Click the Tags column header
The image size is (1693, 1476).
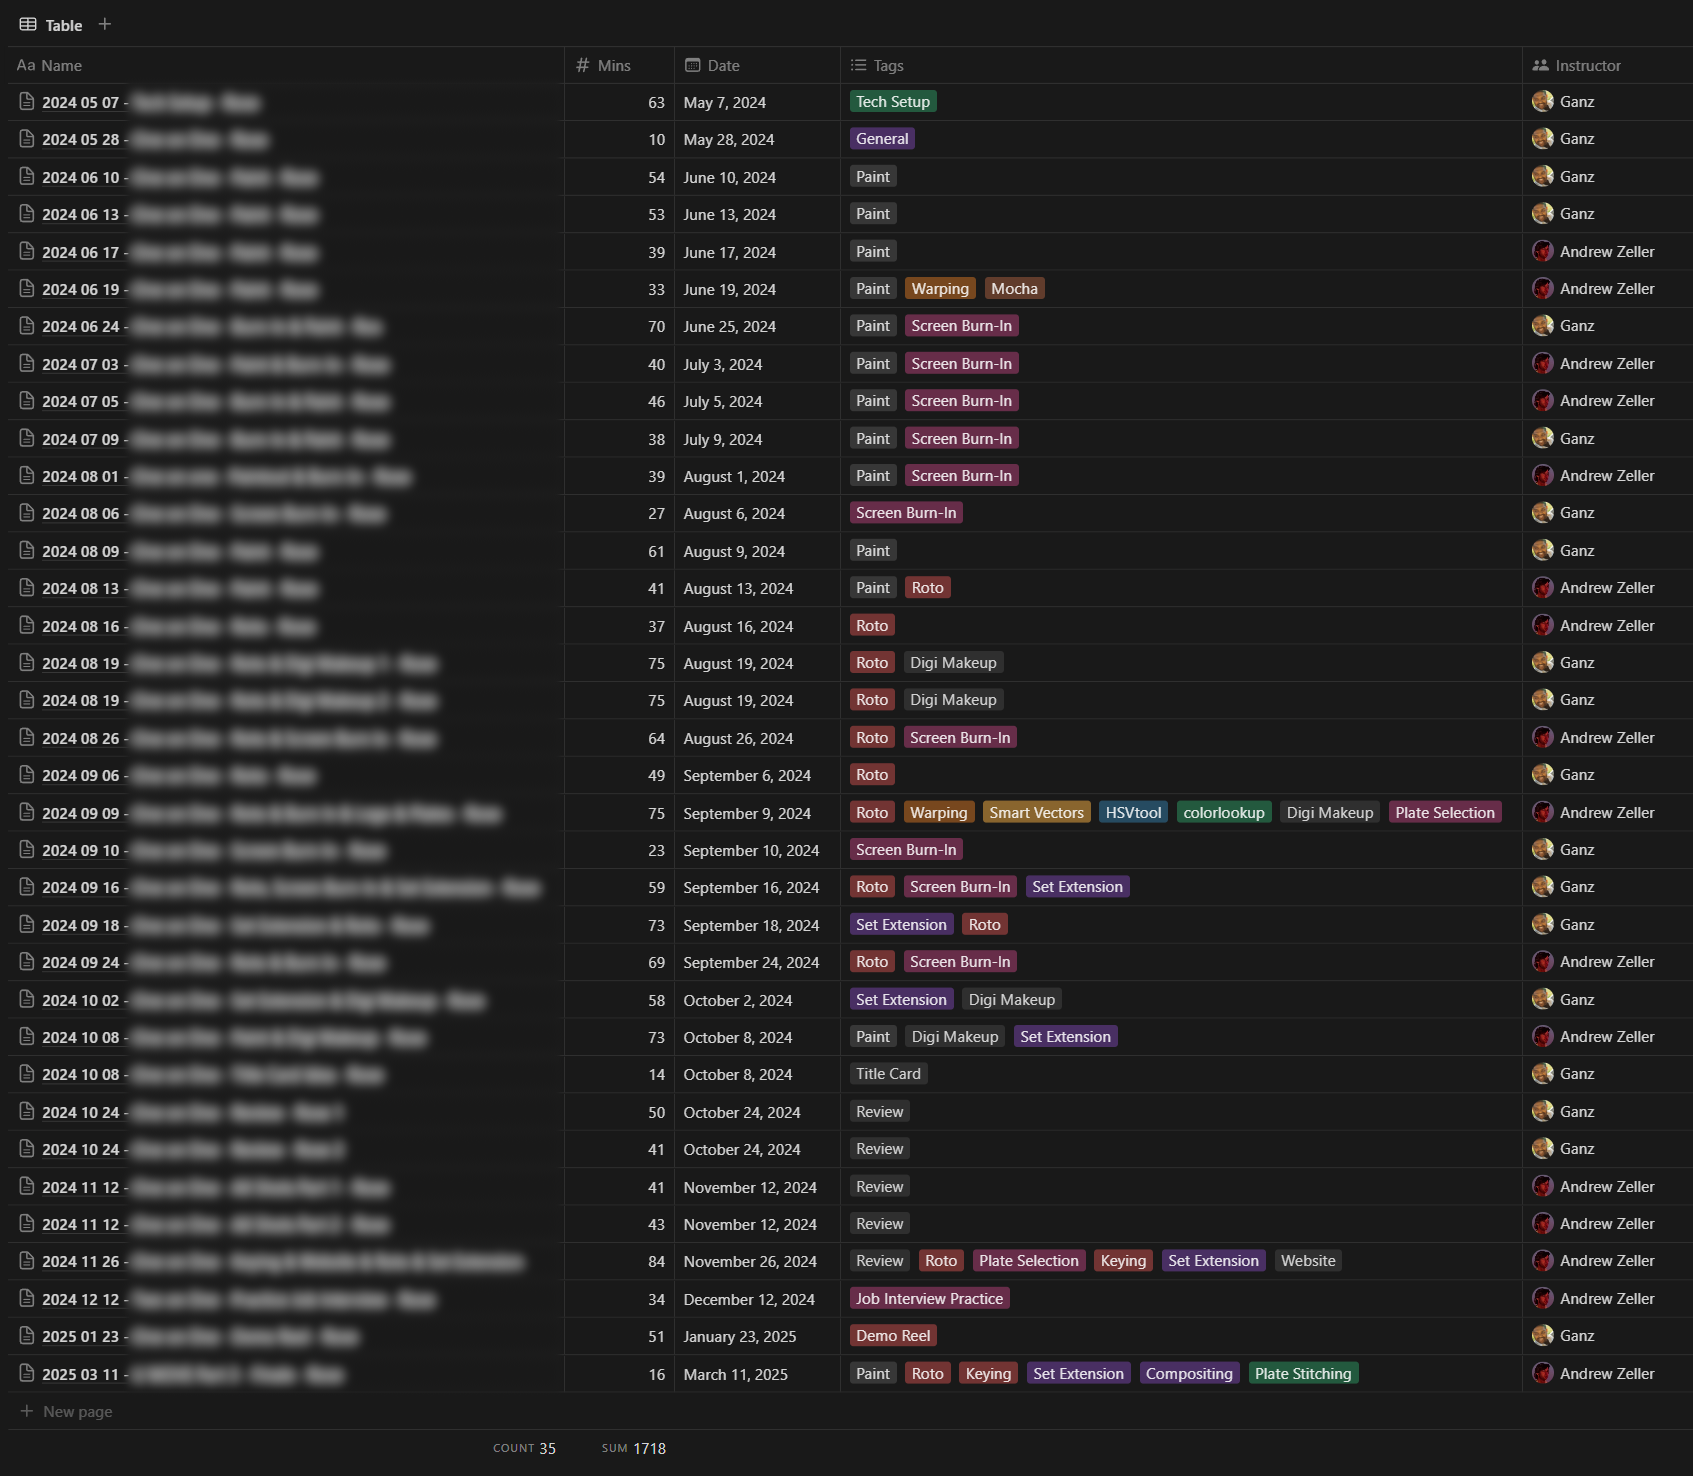[x=887, y=66]
